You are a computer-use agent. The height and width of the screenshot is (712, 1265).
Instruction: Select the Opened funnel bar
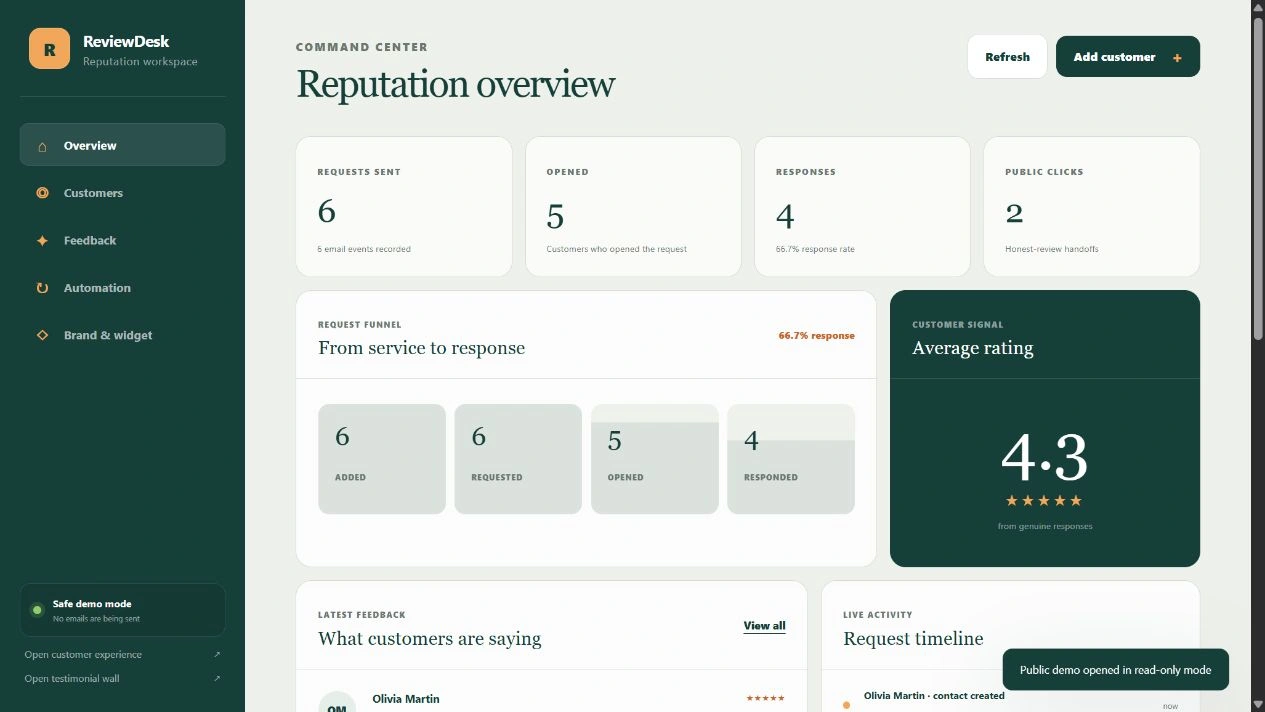(x=654, y=459)
